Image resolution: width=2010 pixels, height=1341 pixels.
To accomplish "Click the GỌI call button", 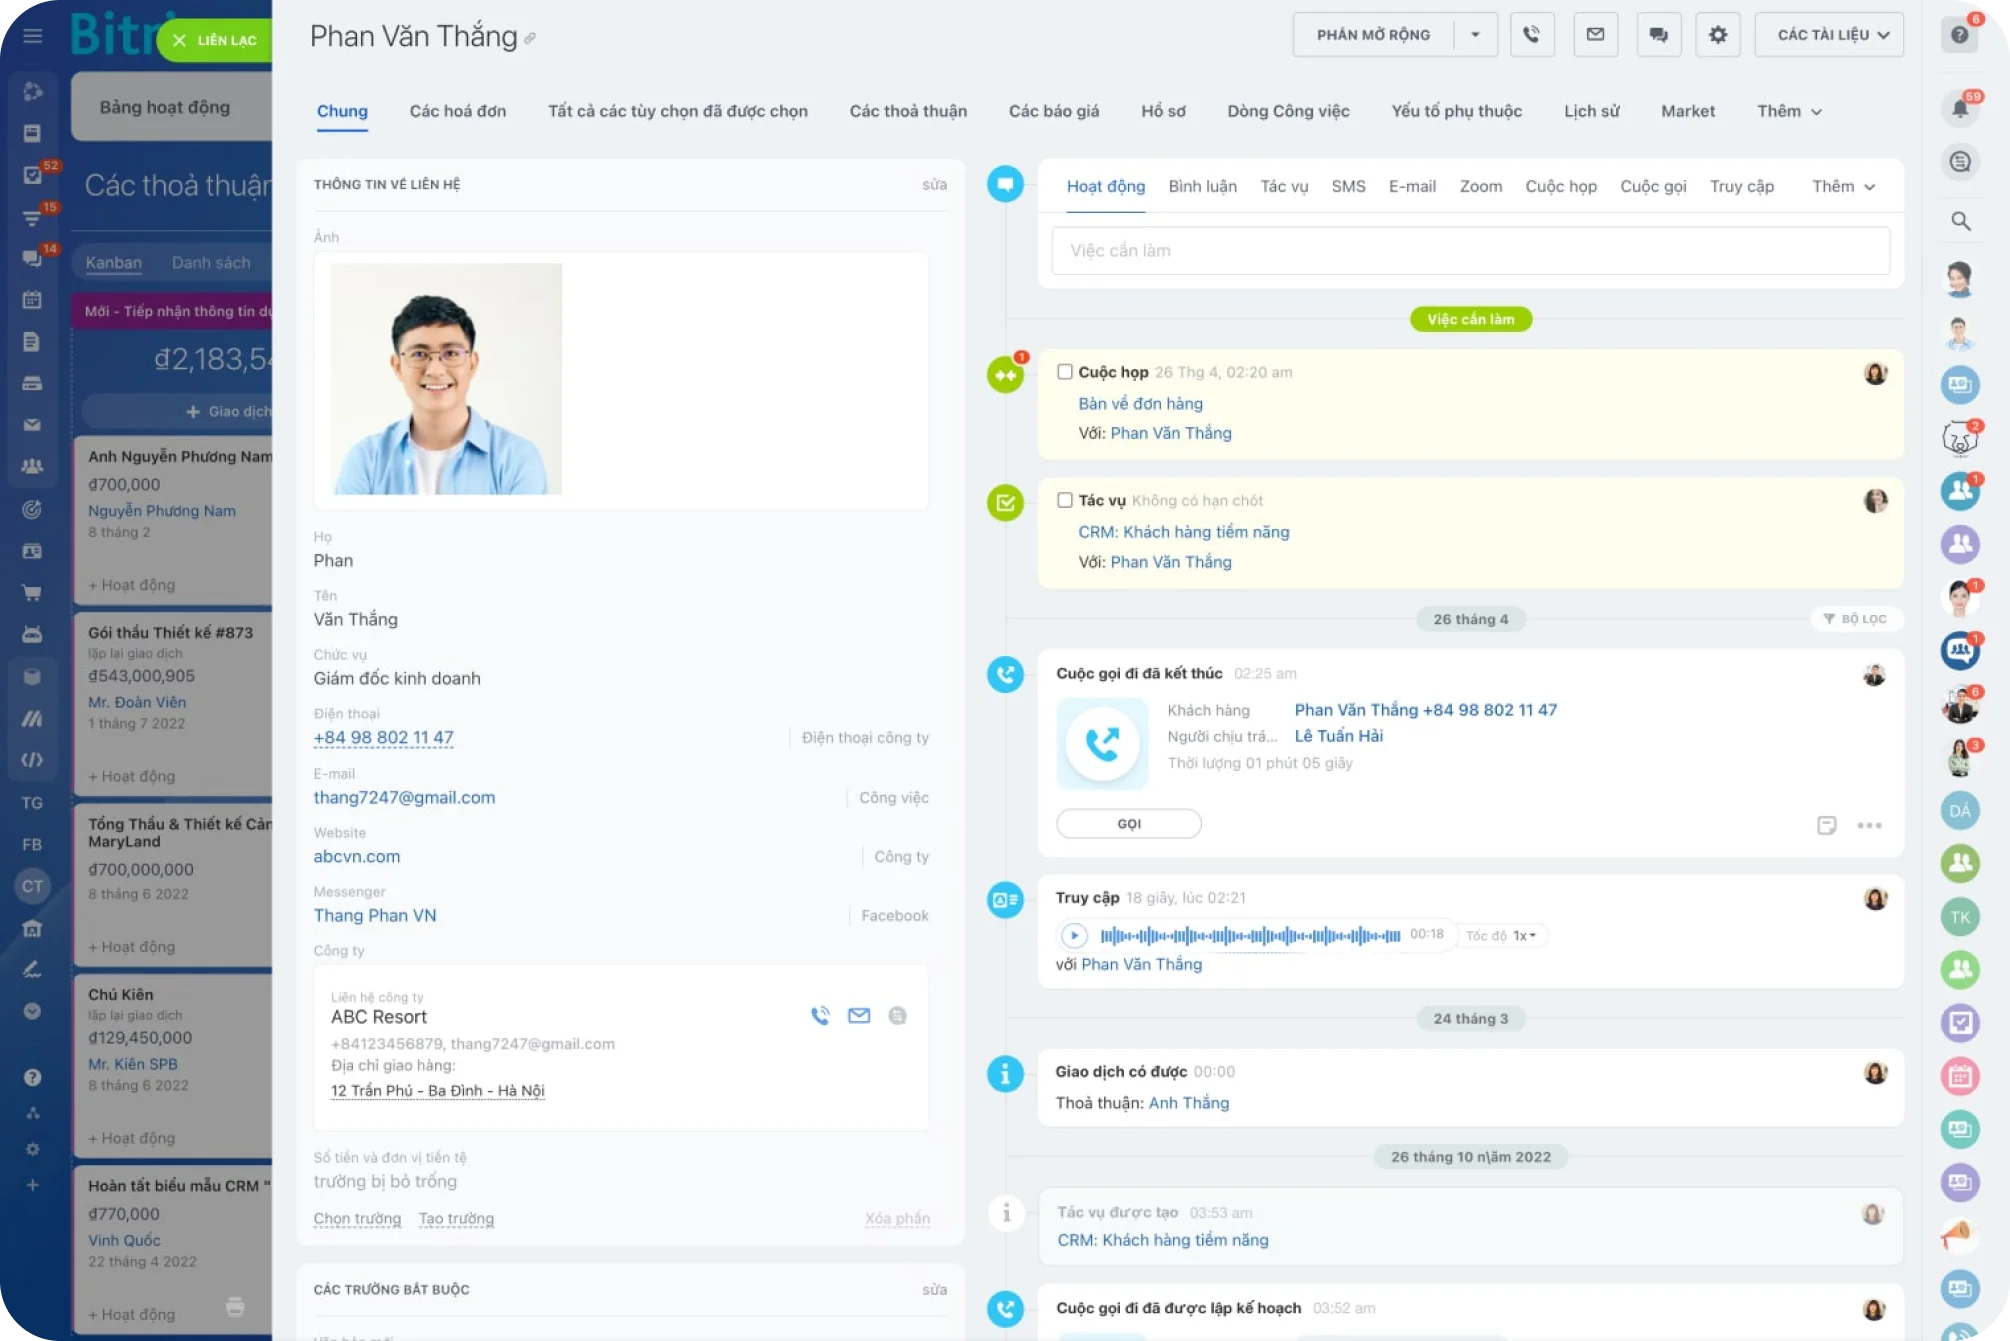I will (x=1128, y=824).
